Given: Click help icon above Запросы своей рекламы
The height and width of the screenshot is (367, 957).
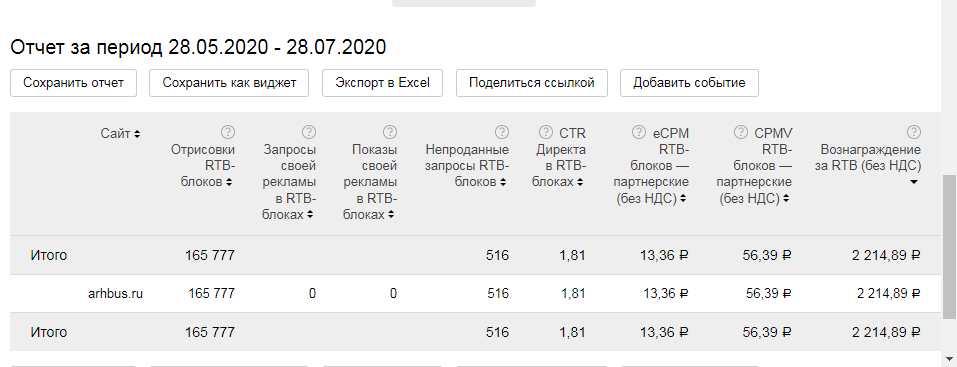Looking at the screenshot, I should [x=309, y=132].
